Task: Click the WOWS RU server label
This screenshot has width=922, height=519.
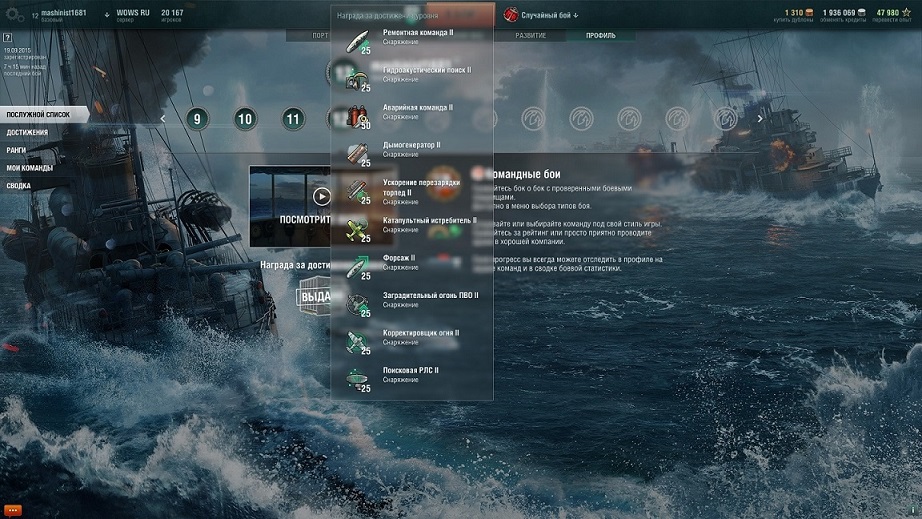Action: click(133, 12)
